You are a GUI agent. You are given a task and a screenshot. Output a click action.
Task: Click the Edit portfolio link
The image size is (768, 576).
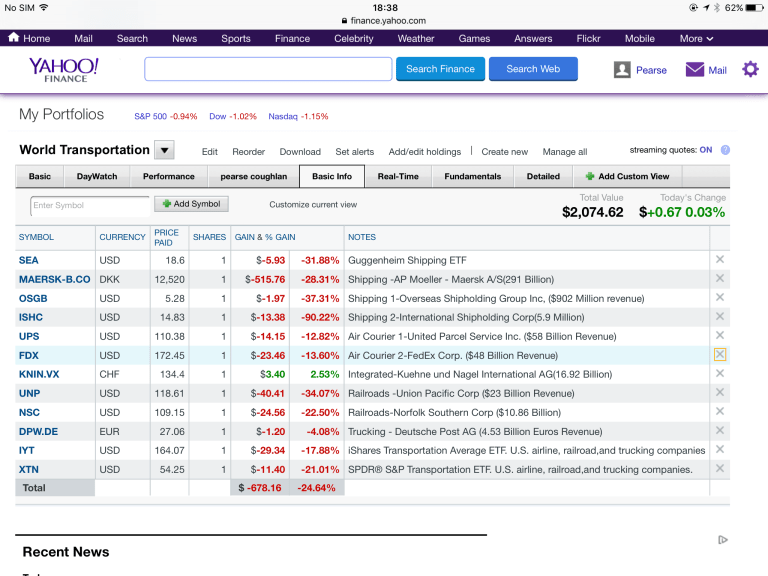(210, 152)
